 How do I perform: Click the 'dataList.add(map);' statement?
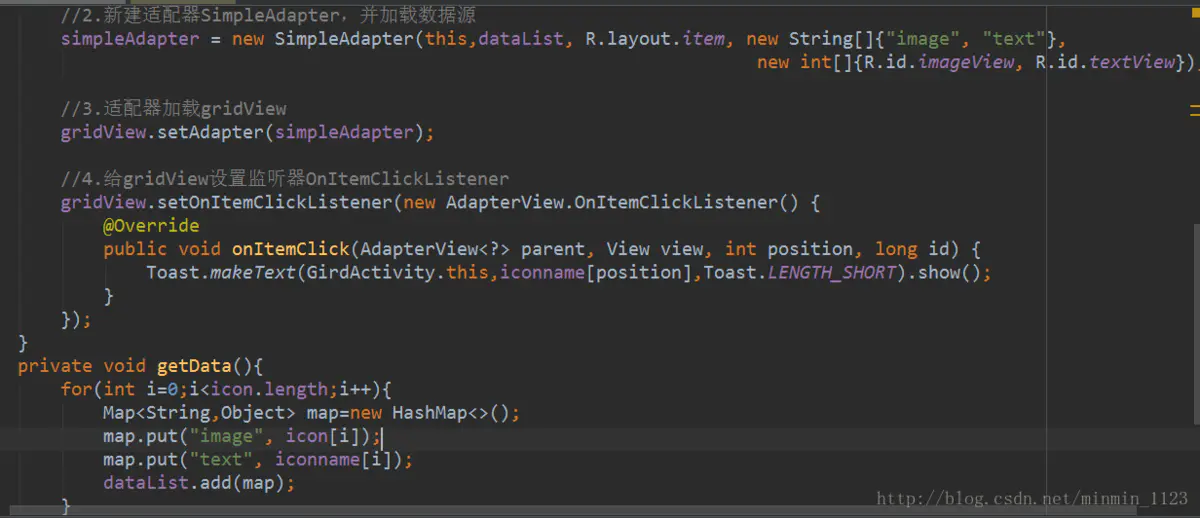pos(199,483)
